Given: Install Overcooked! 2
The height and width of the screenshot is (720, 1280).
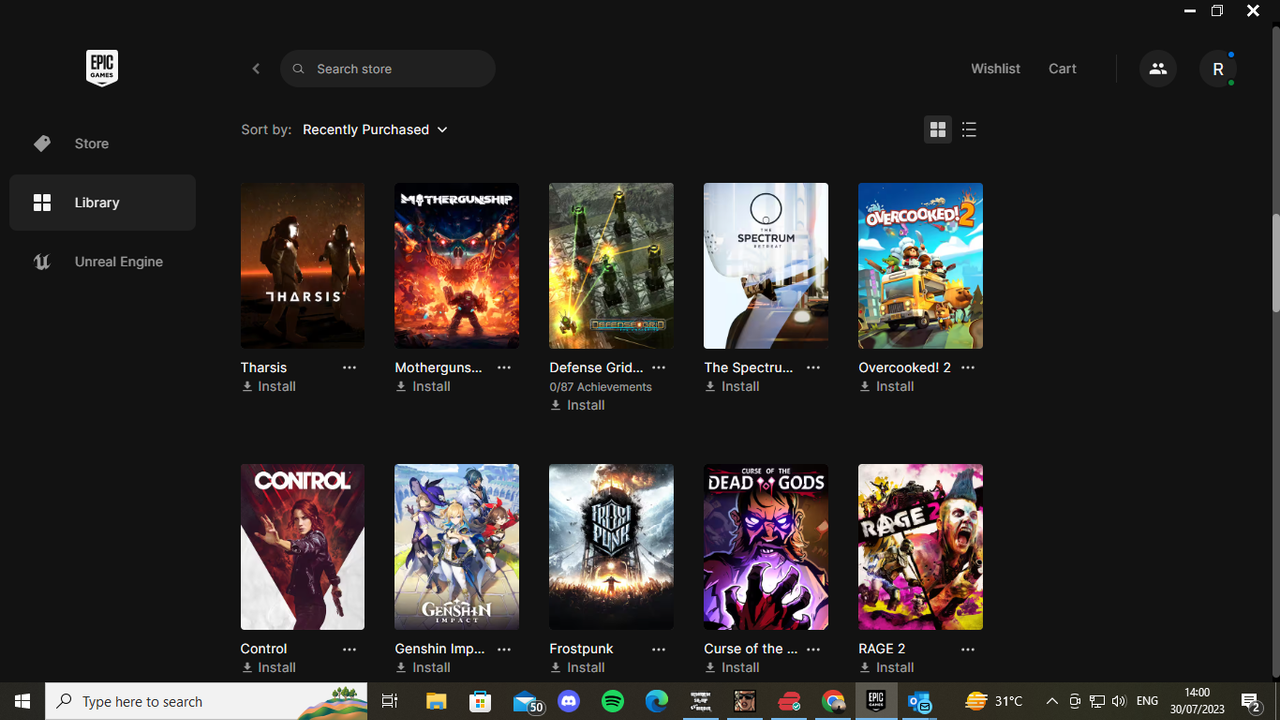Looking at the screenshot, I should (x=887, y=387).
